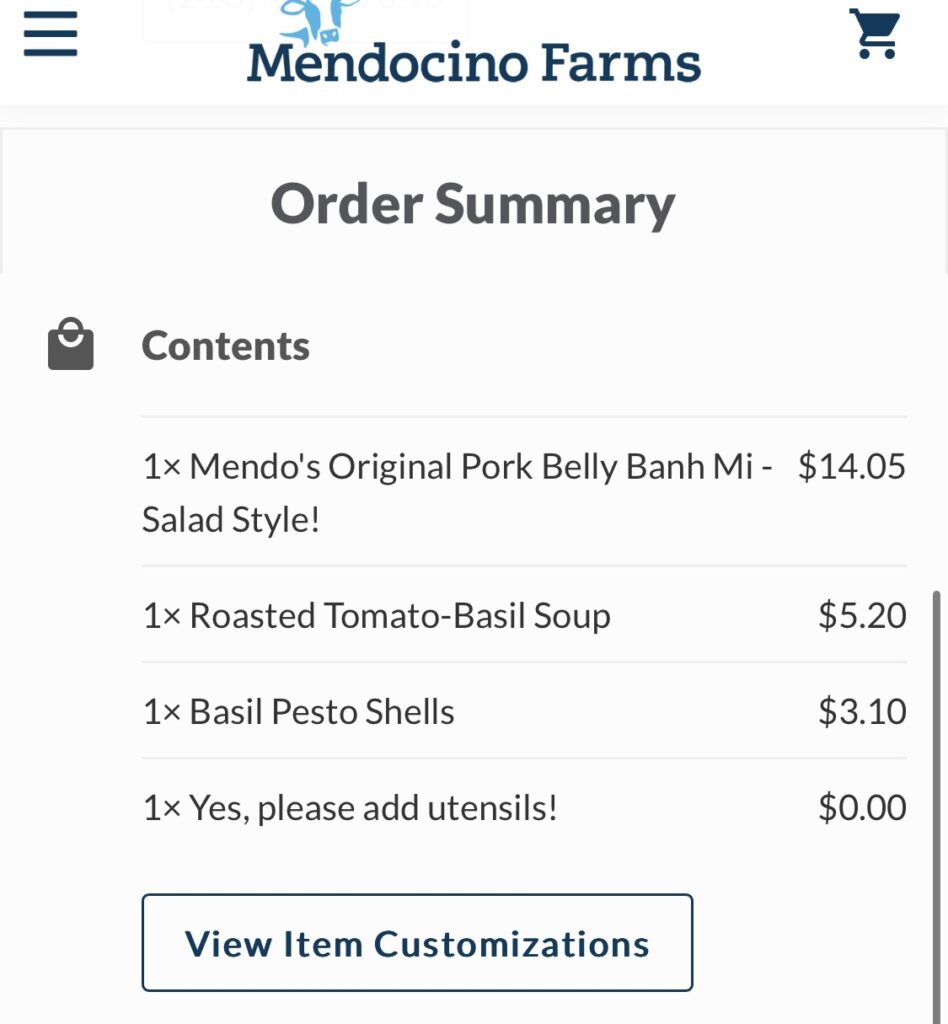Viewport: 948px width, 1024px height.
Task: Go home via Mendocino Farms wordmark
Action: tap(473, 62)
